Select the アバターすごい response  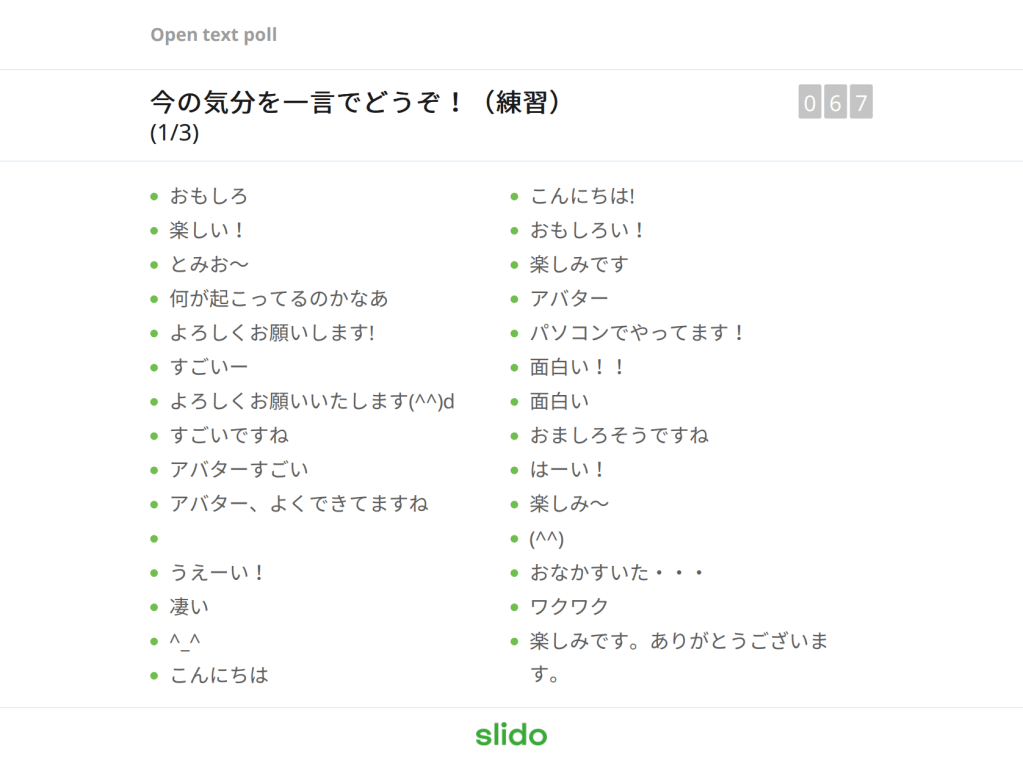239,470
